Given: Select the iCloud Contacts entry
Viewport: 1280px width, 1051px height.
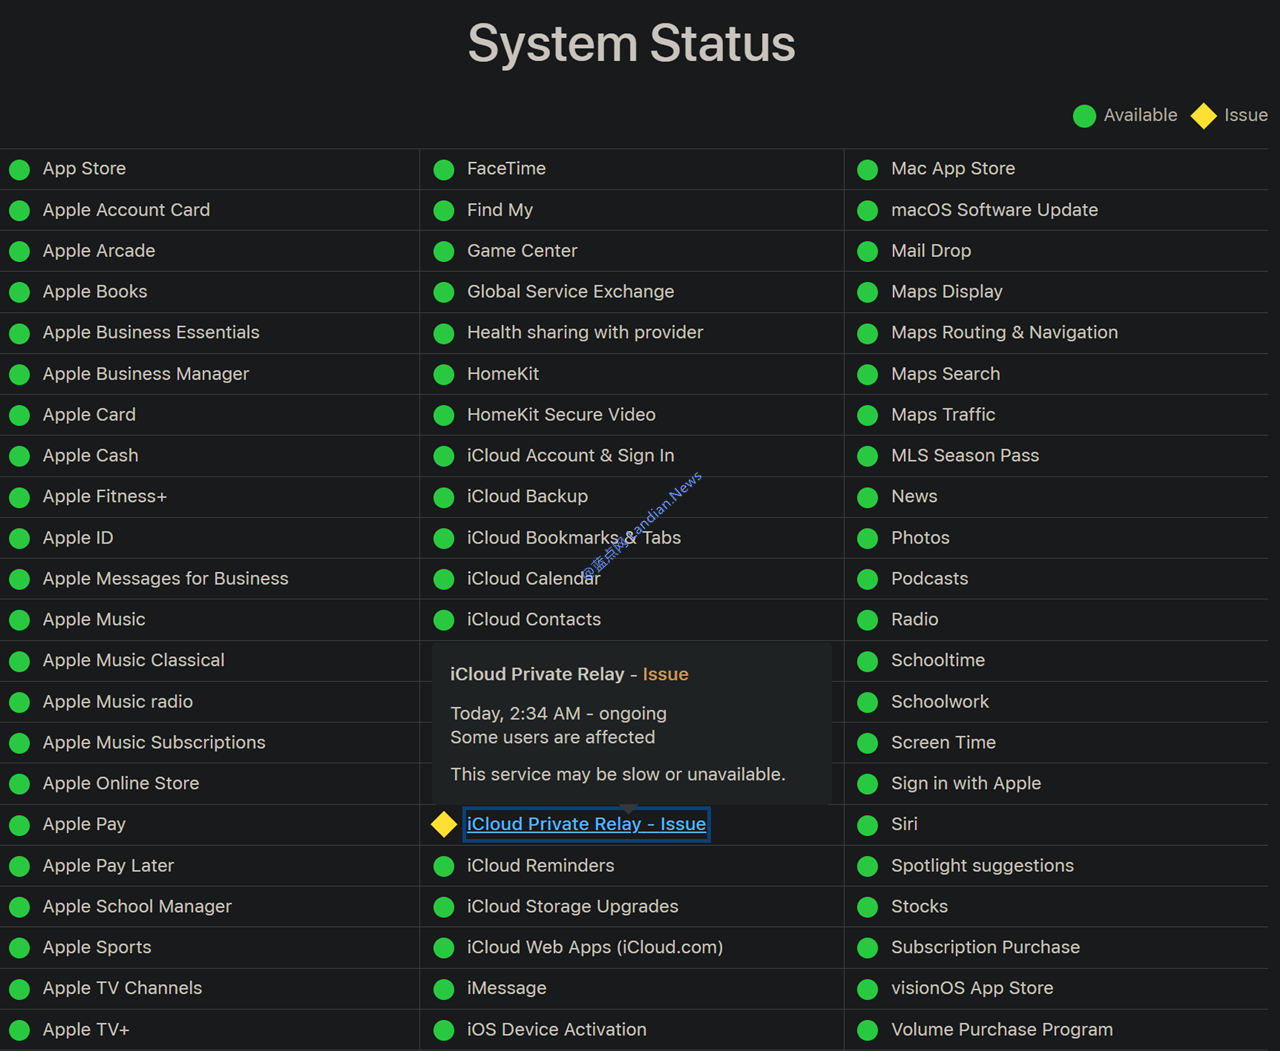Looking at the screenshot, I should tap(534, 620).
